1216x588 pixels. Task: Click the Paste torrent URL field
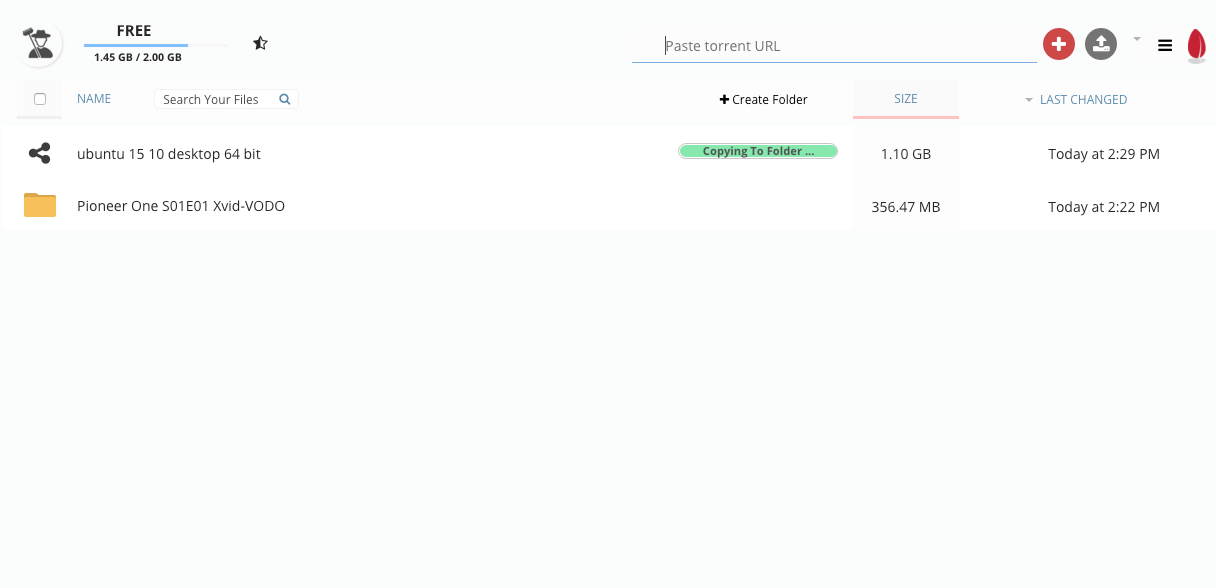(x=834, y=45)
